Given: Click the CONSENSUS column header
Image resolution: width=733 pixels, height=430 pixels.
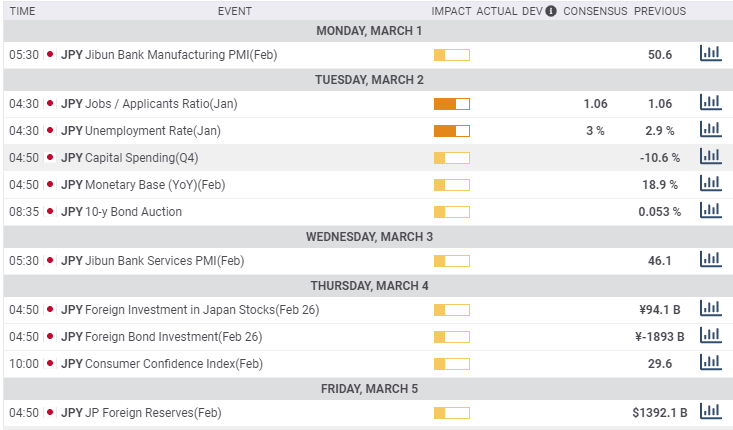Looking at the screenshot, I should [595, 11].
